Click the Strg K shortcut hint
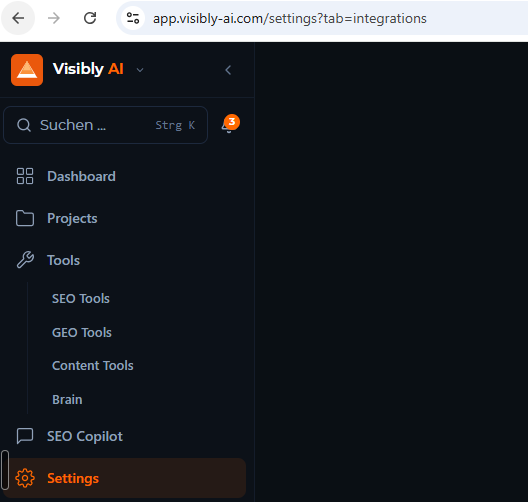Image resolution: width=528 pixels, height=502 pixels. pos(175,125)
